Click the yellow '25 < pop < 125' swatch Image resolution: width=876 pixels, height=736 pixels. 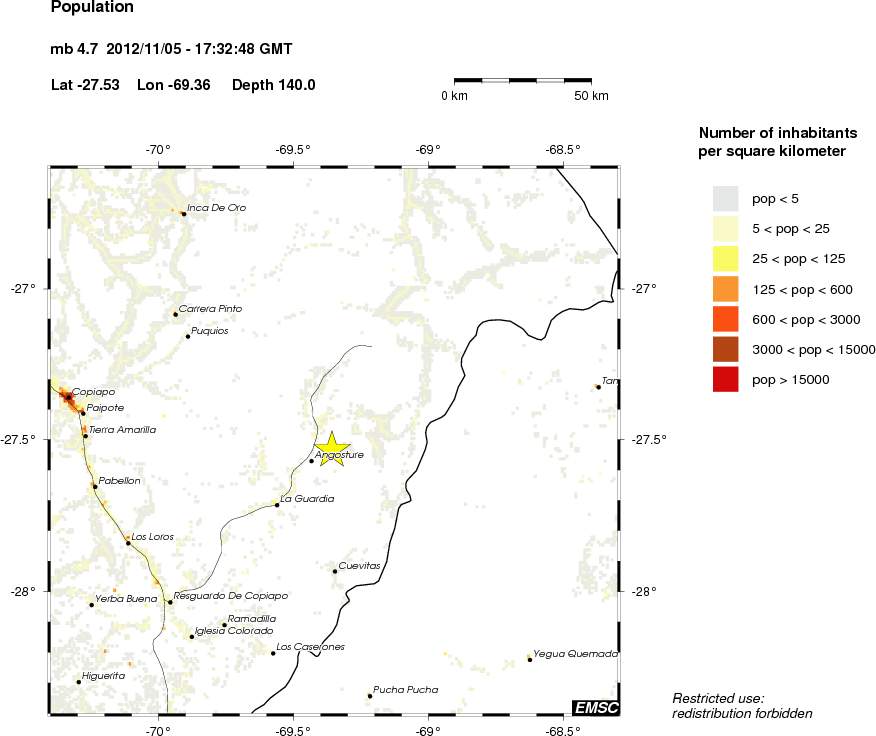[726, 259]
